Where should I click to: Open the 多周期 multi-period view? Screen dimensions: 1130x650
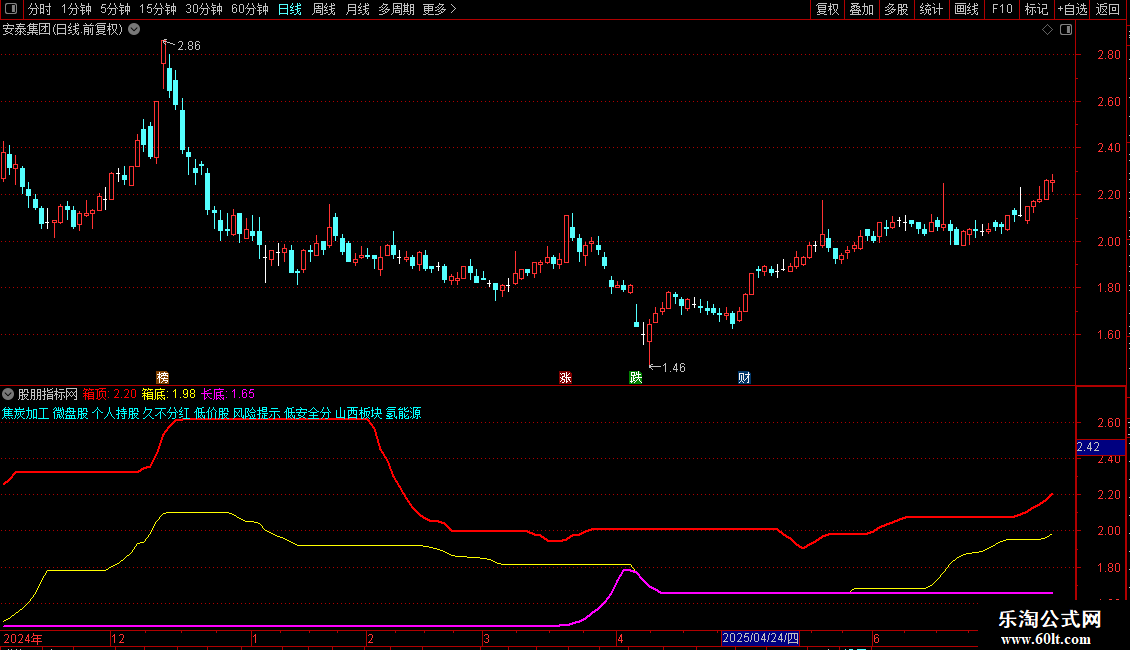pos(396,9)
